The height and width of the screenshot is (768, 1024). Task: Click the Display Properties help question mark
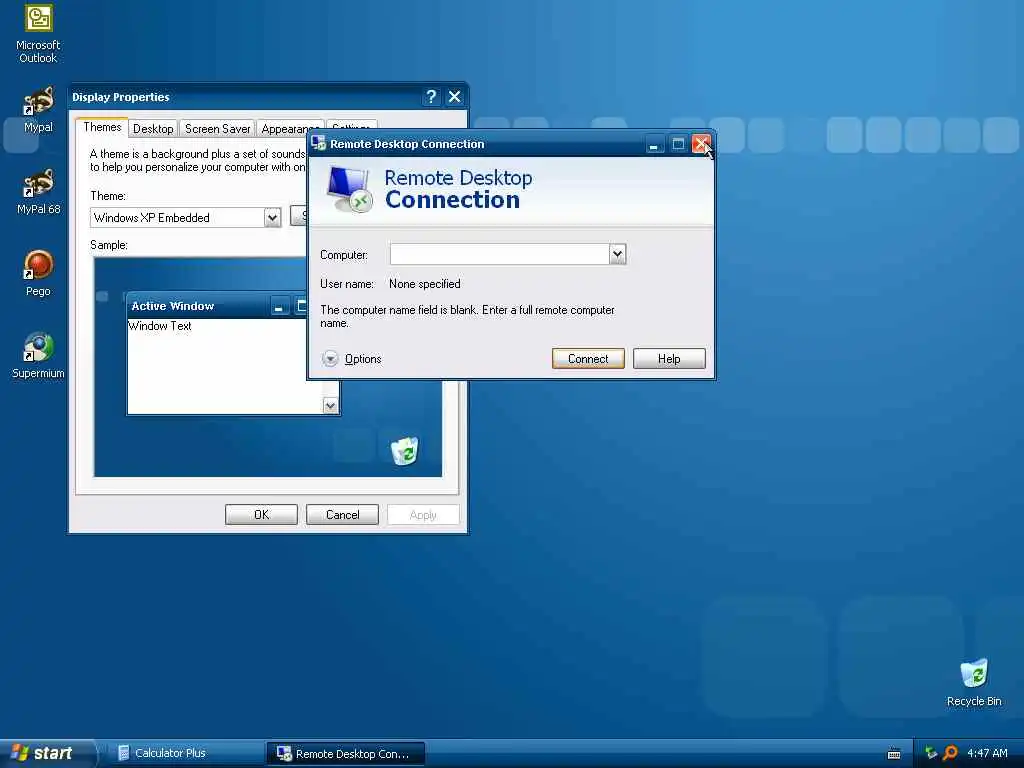(x=431, y=97)
